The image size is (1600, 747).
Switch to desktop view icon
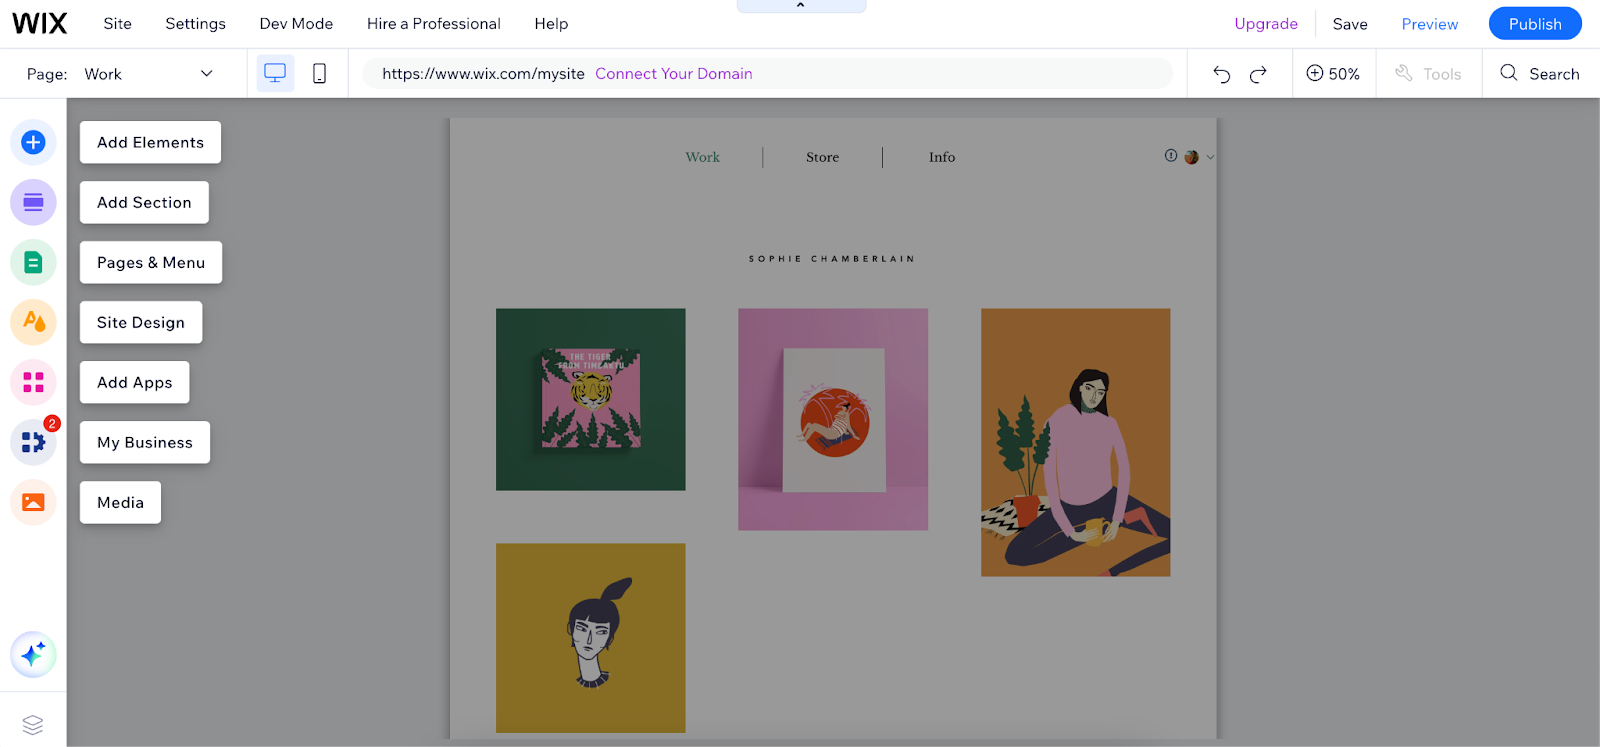(x=275, y=73)
